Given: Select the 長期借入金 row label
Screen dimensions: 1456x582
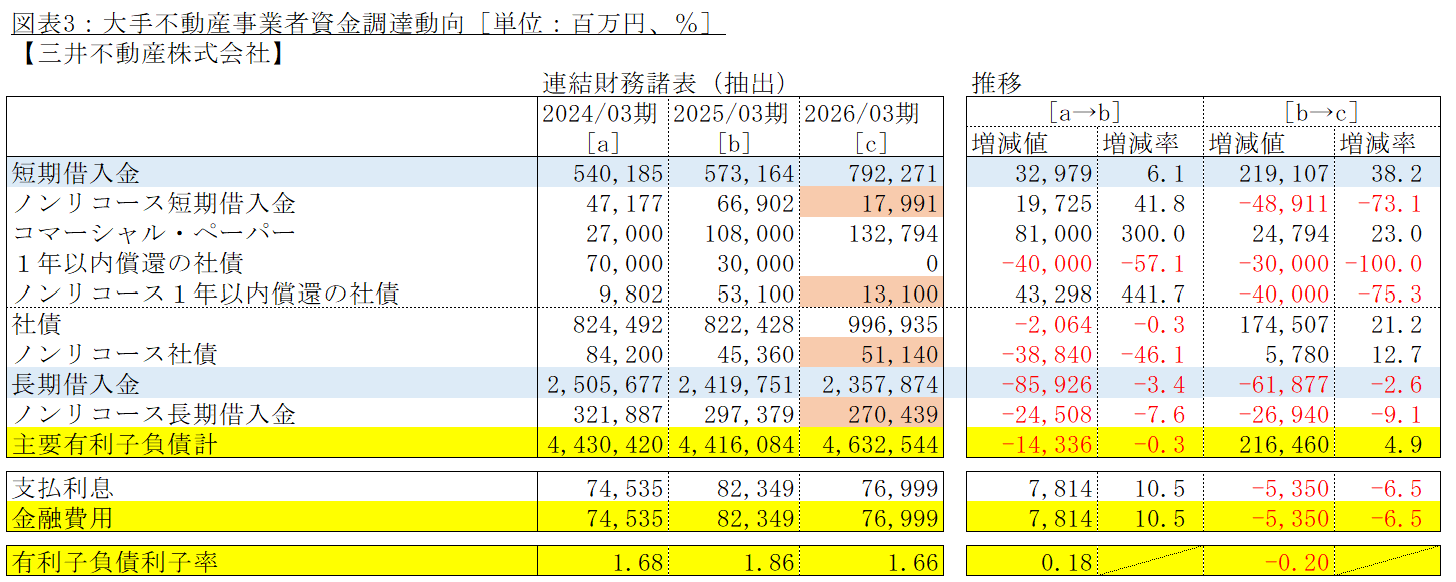Looking at the screenshot, I should pos(76,384).
